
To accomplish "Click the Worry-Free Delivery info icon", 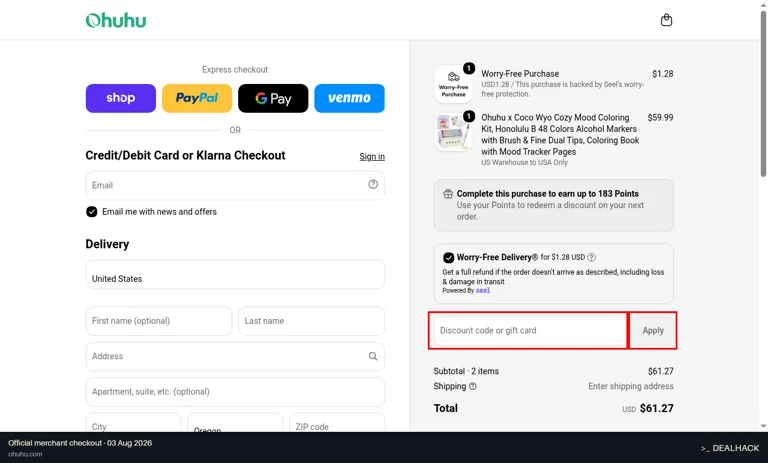I will coord(592,257).
